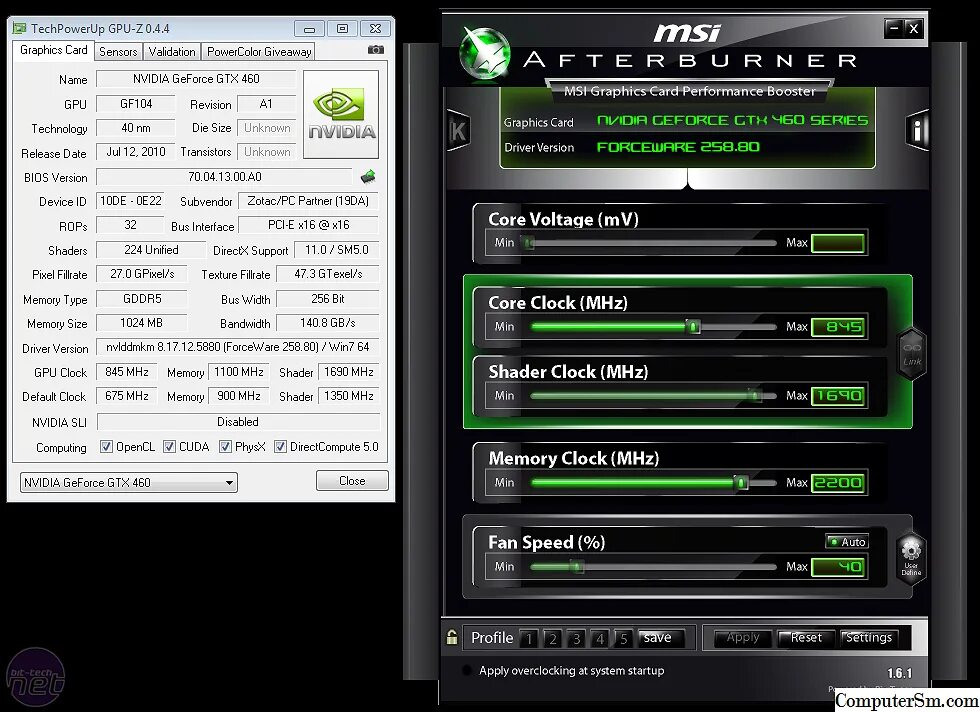Image resolution: width=980 pixels, height=712 pixels.
Task: Click the Driver Version field in GPU-Z
Action: tap(238, 347)
